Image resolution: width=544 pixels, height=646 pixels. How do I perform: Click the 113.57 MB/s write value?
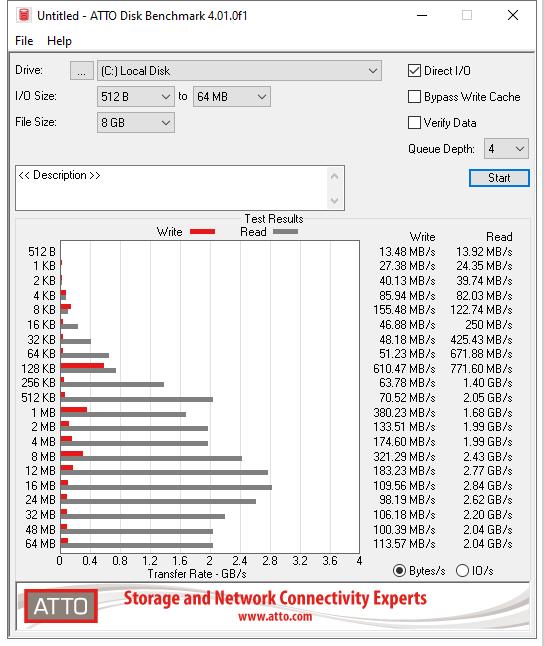pyautogui.click(x=404, y=544)
